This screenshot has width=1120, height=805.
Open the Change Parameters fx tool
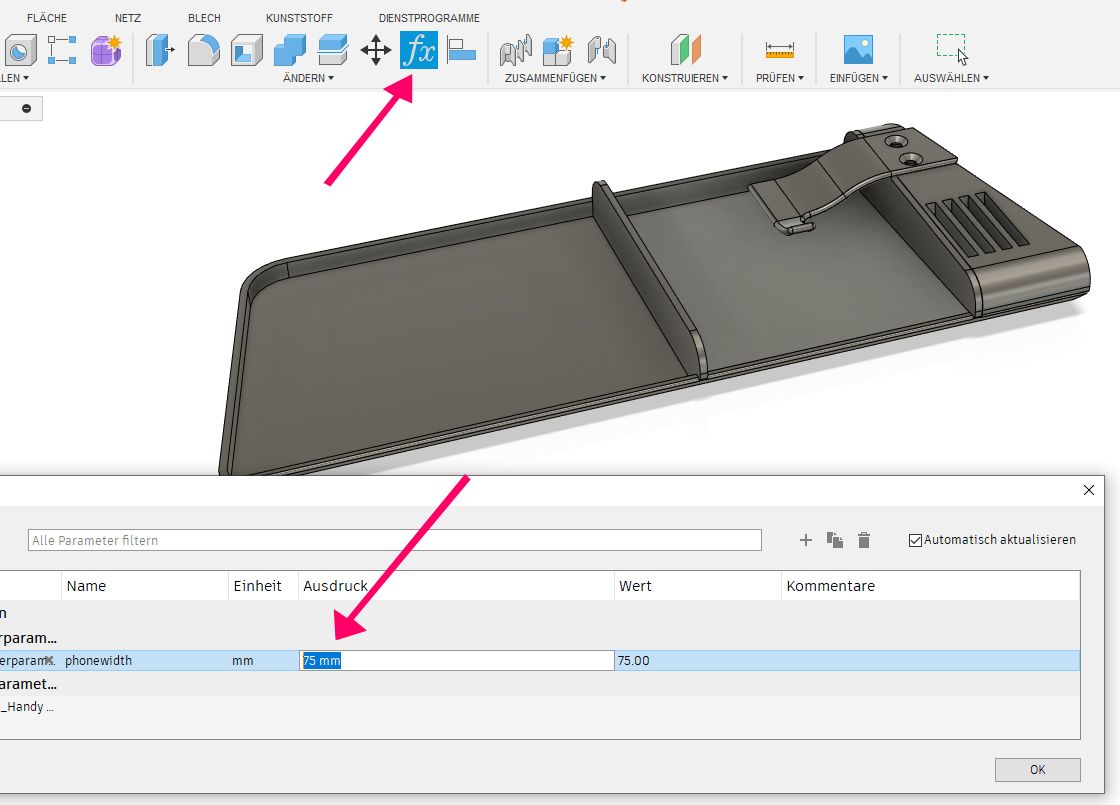(419, 50)
